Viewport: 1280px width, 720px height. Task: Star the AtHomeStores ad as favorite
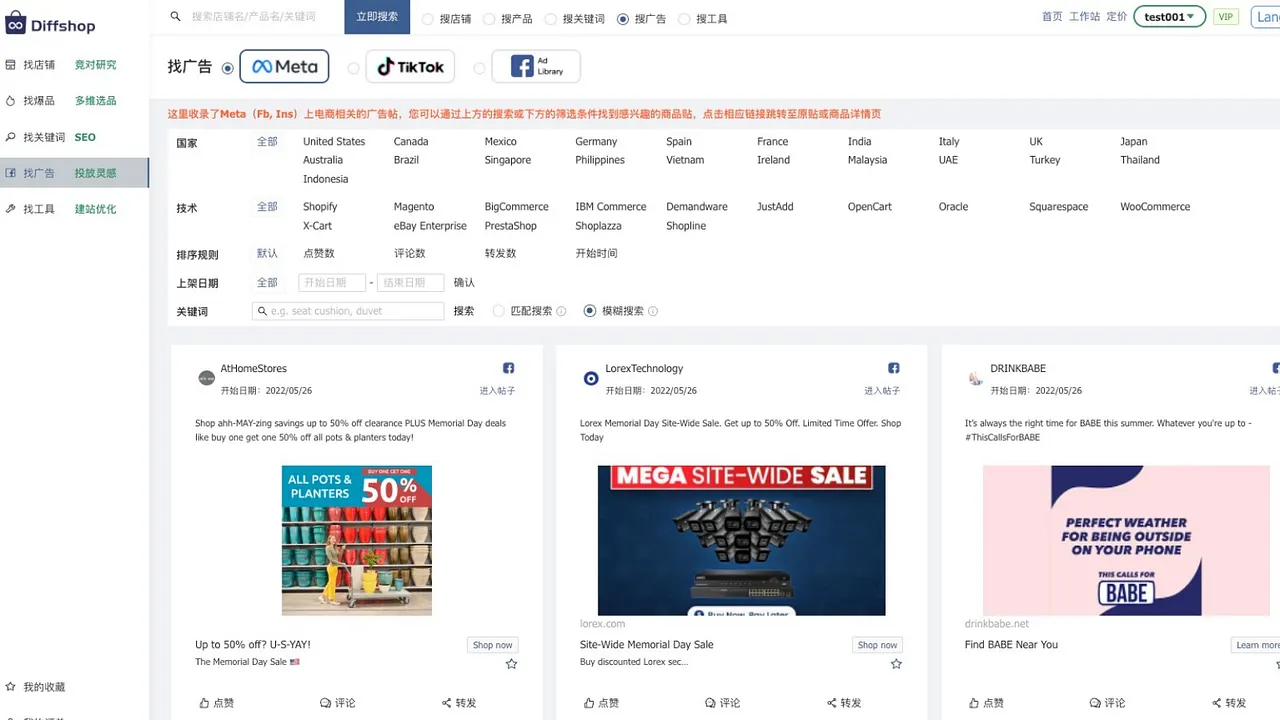click(511, 664)
